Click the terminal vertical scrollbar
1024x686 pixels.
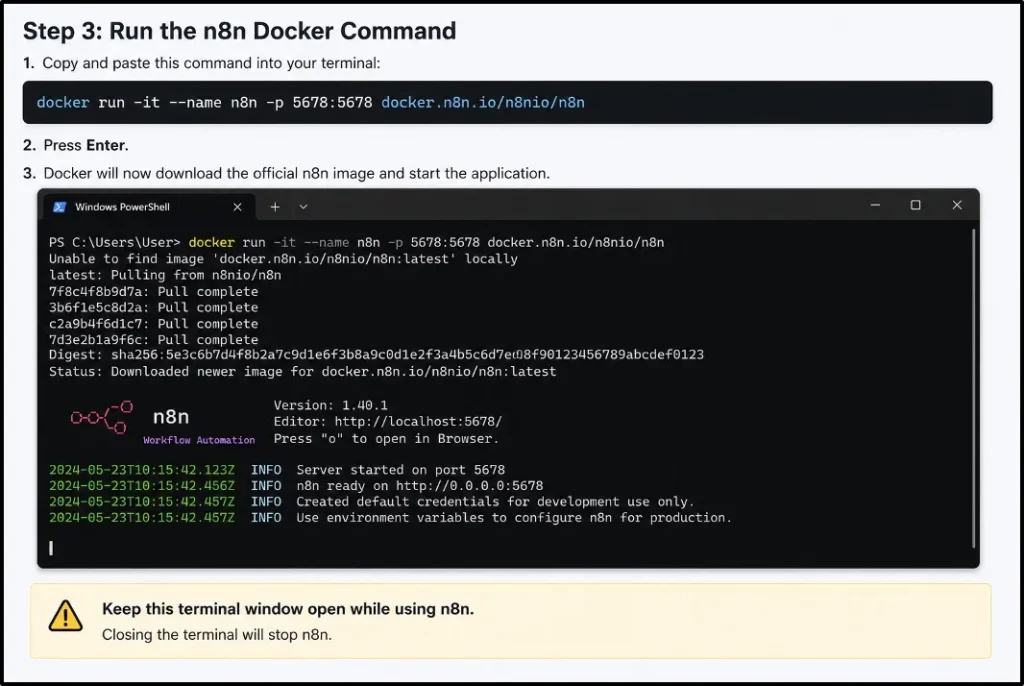[x=973, y=388]
